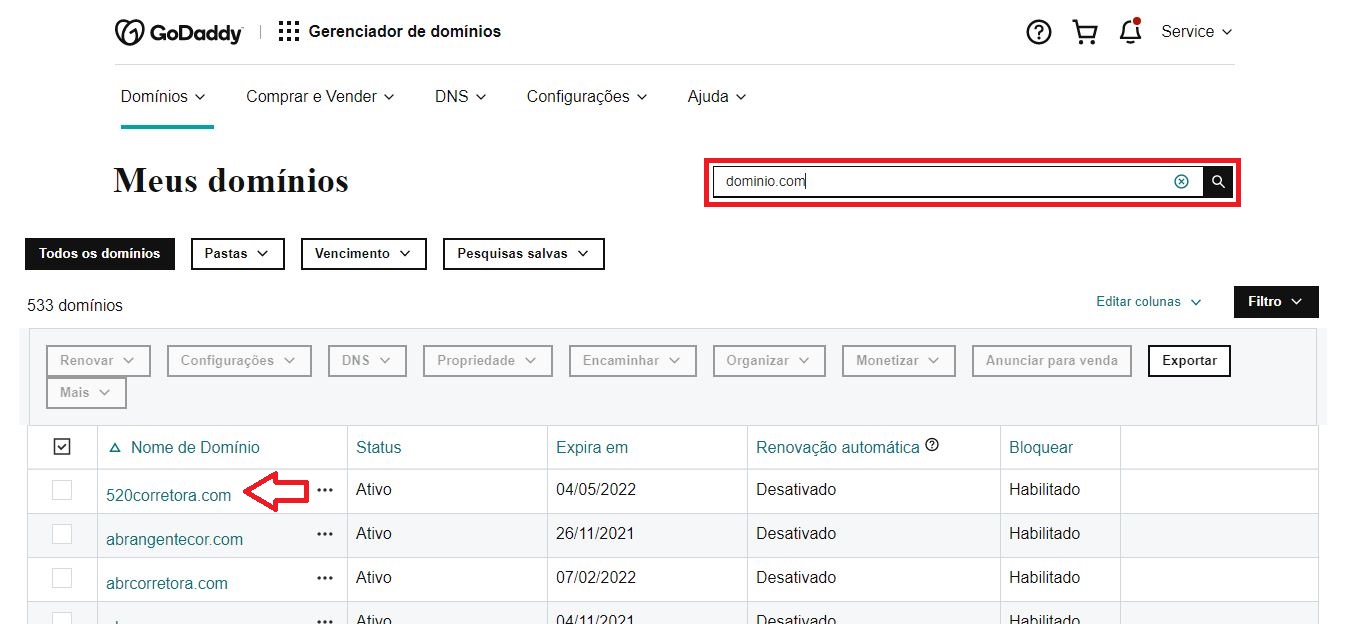Expand the Filtro dropdown
The image size is (1348, 624).
click(x=1275, y=302)
